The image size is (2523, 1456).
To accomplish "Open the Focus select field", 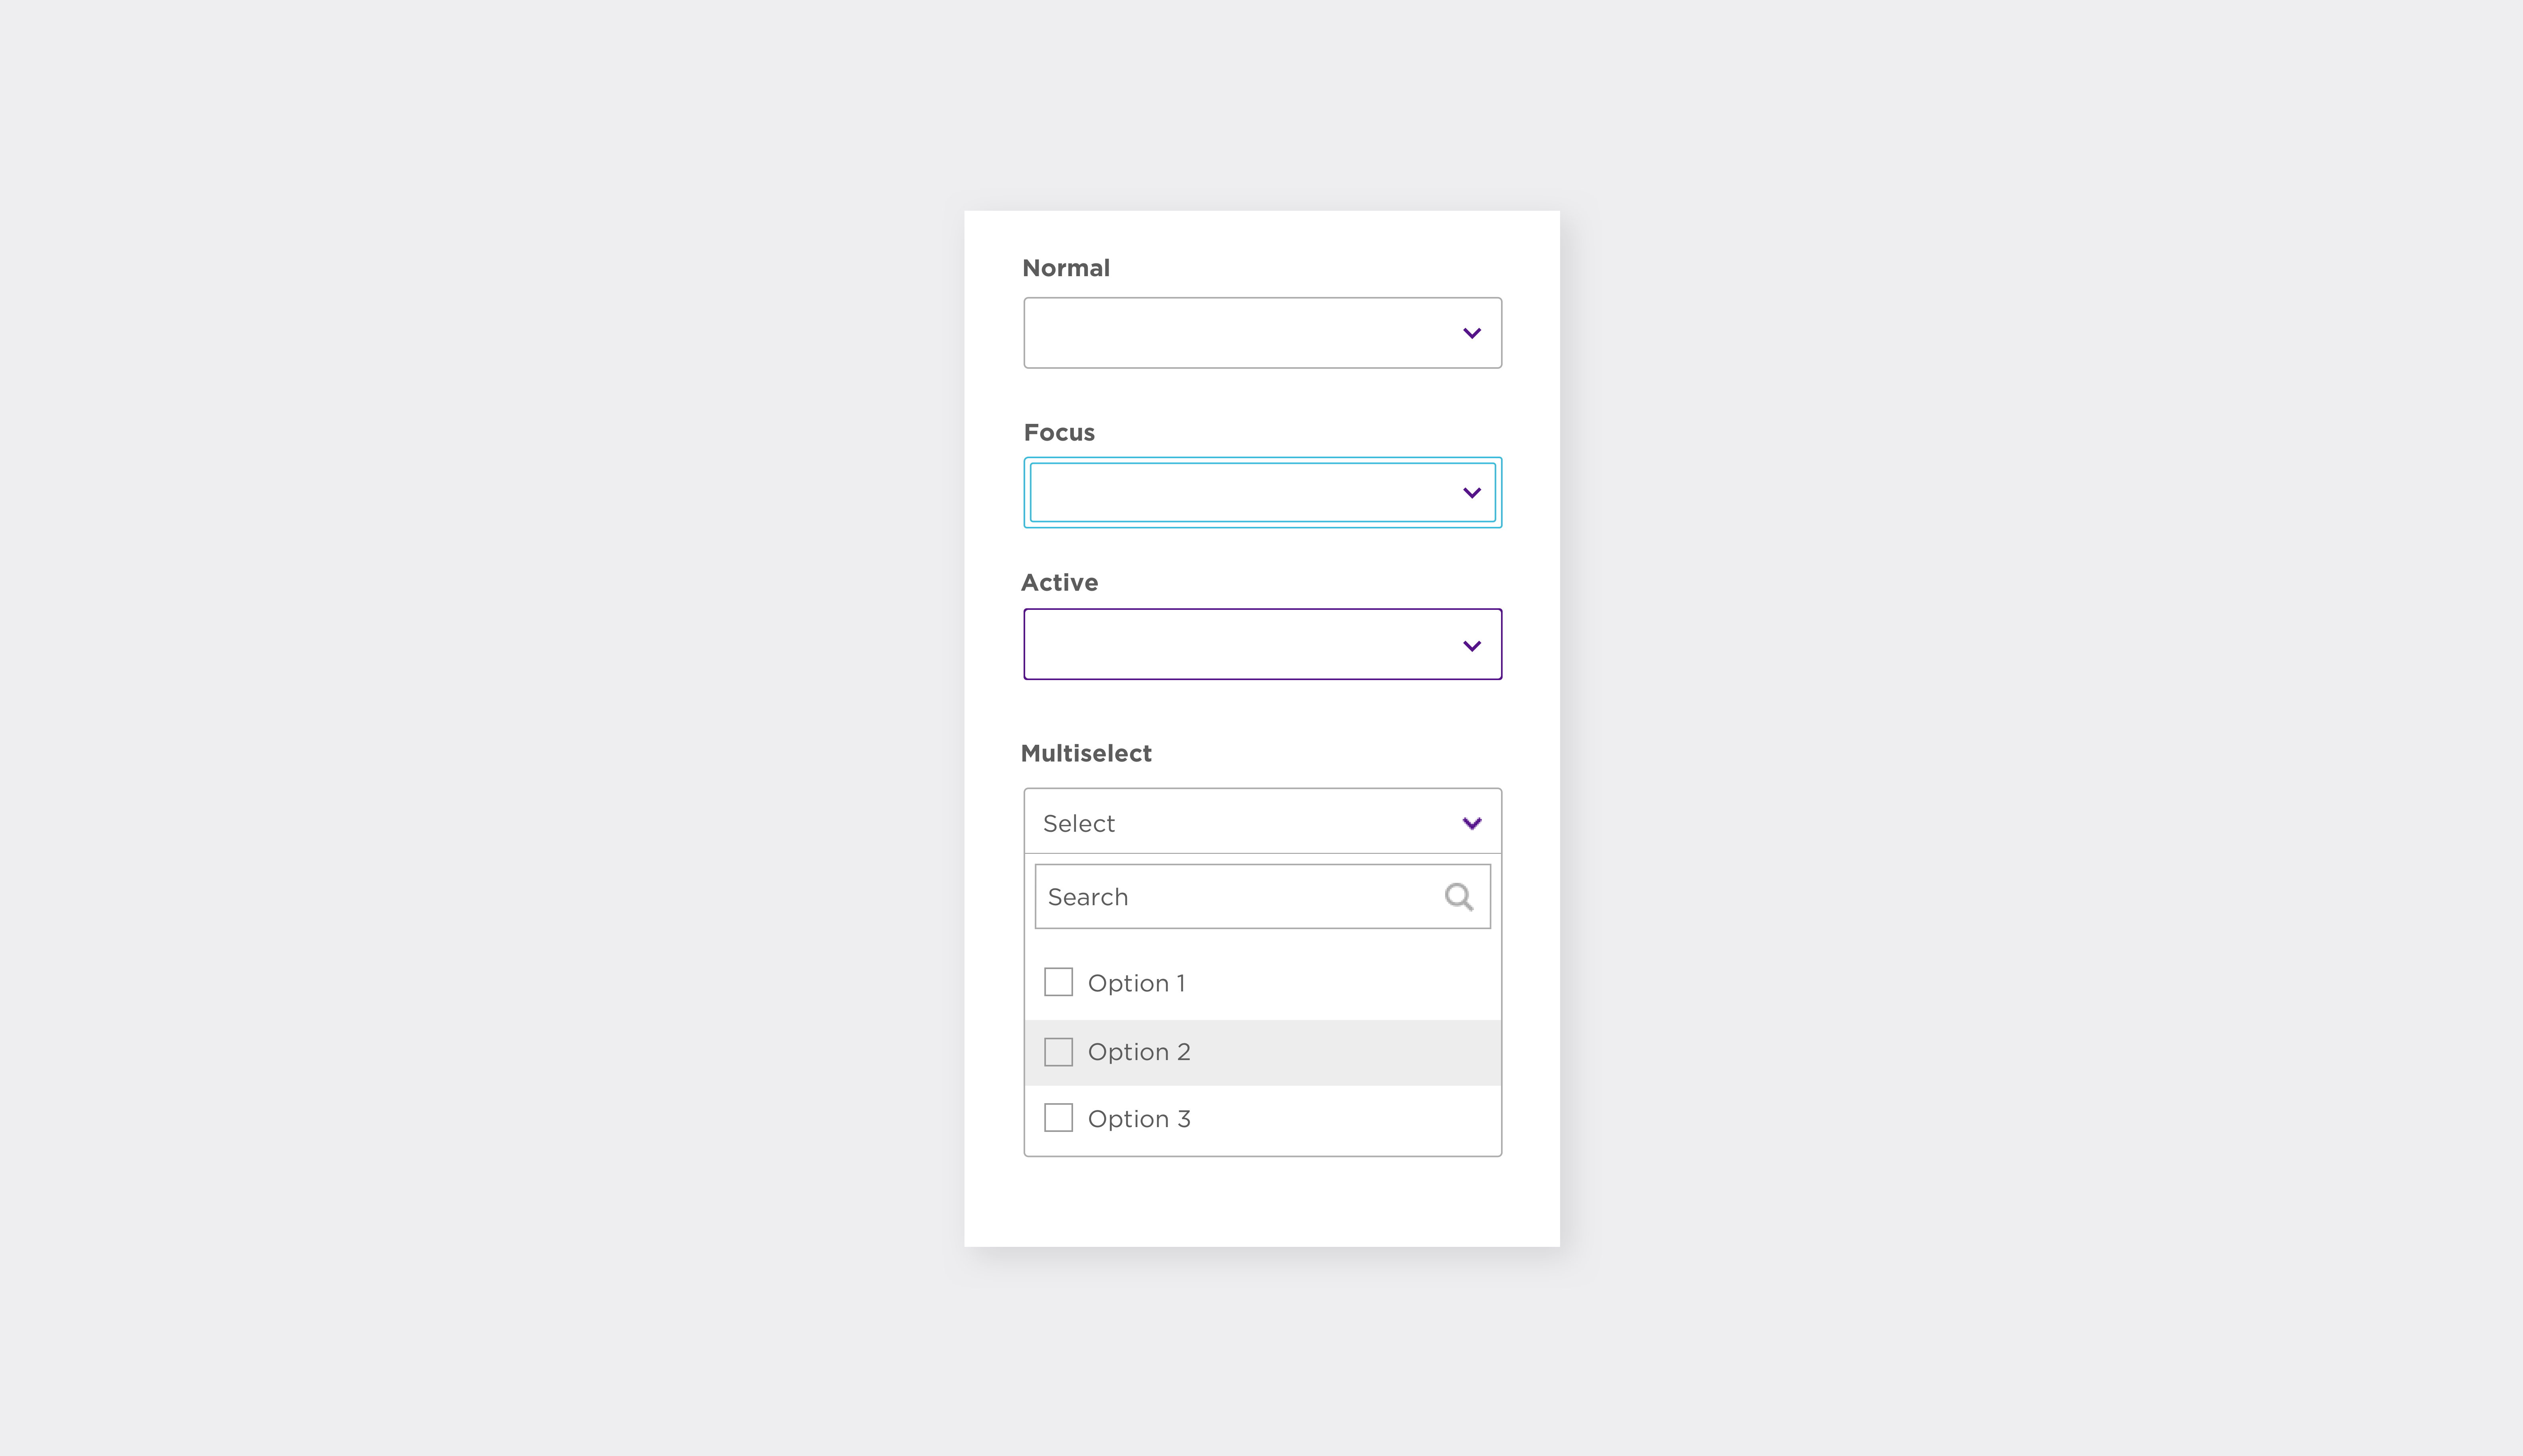I will 1262,492.
